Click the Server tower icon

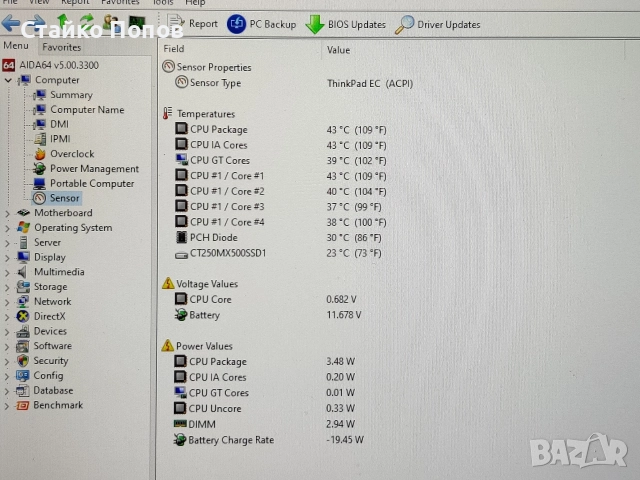click(x=23, y=242)
